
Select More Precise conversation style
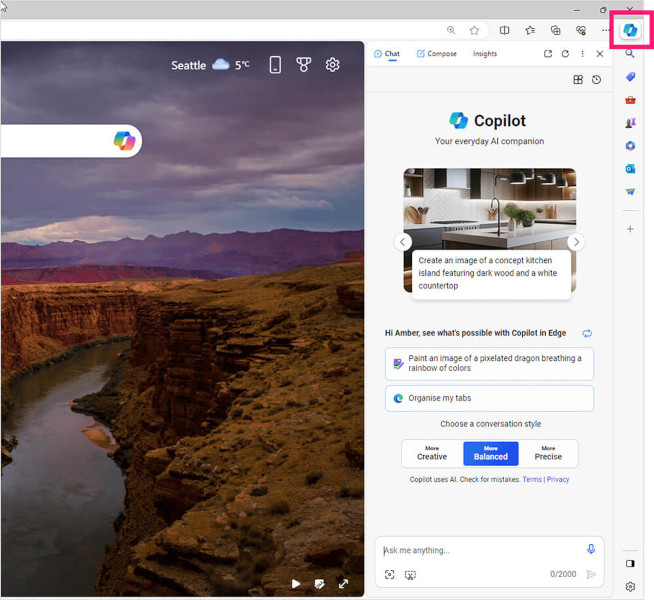click(548, 453)
